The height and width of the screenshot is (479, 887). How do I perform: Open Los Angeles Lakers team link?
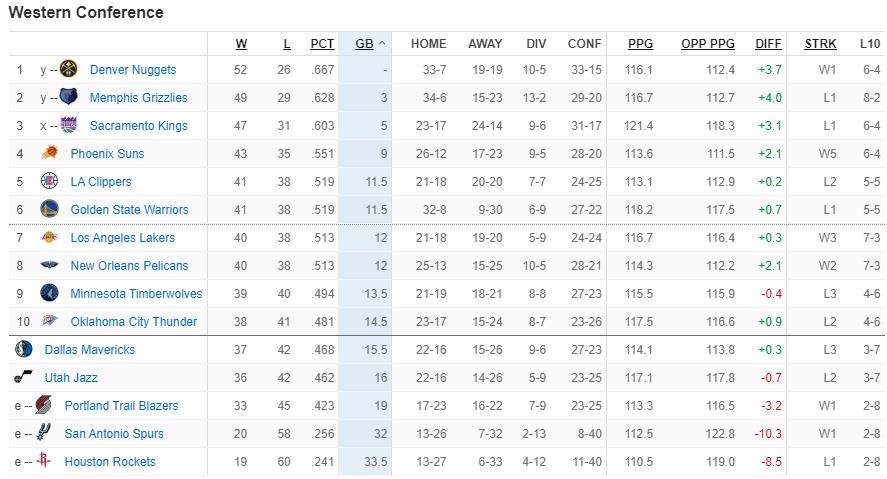(123, 238)
